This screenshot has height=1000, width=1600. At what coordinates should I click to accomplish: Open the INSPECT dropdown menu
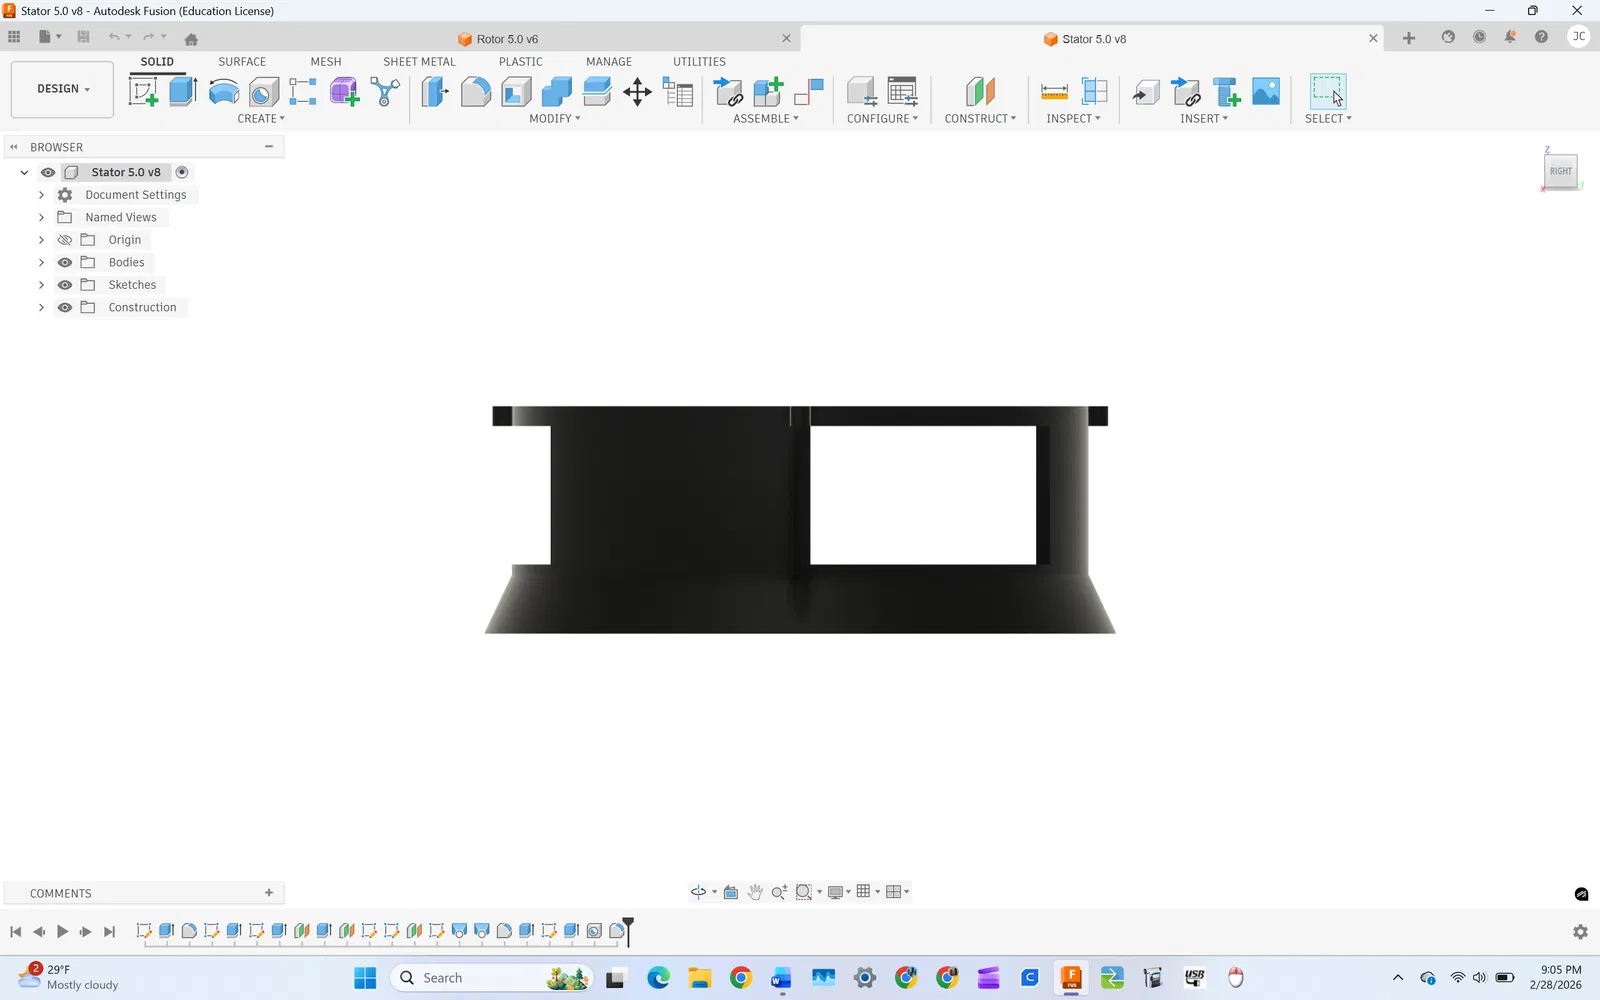click(1073, 119)
